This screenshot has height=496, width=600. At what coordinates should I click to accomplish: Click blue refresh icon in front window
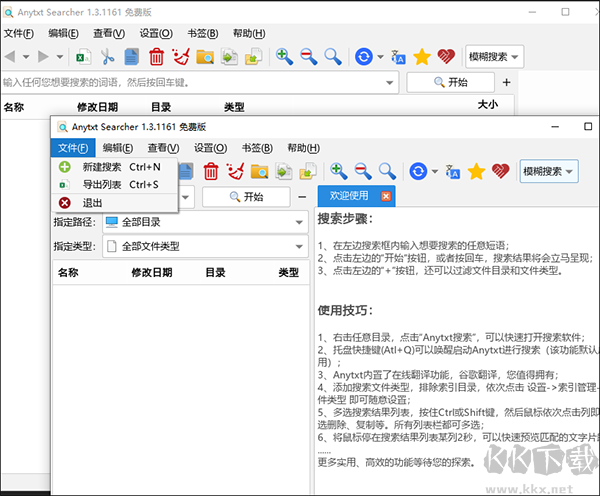(418, 171)
